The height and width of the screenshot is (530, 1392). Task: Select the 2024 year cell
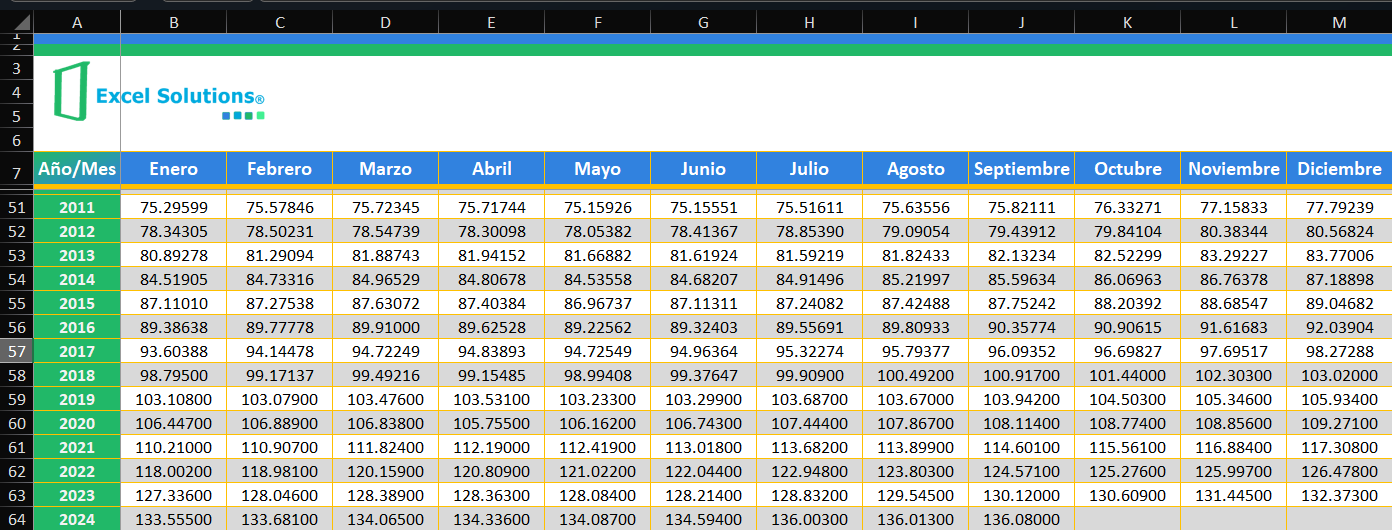tap(77, 519)
